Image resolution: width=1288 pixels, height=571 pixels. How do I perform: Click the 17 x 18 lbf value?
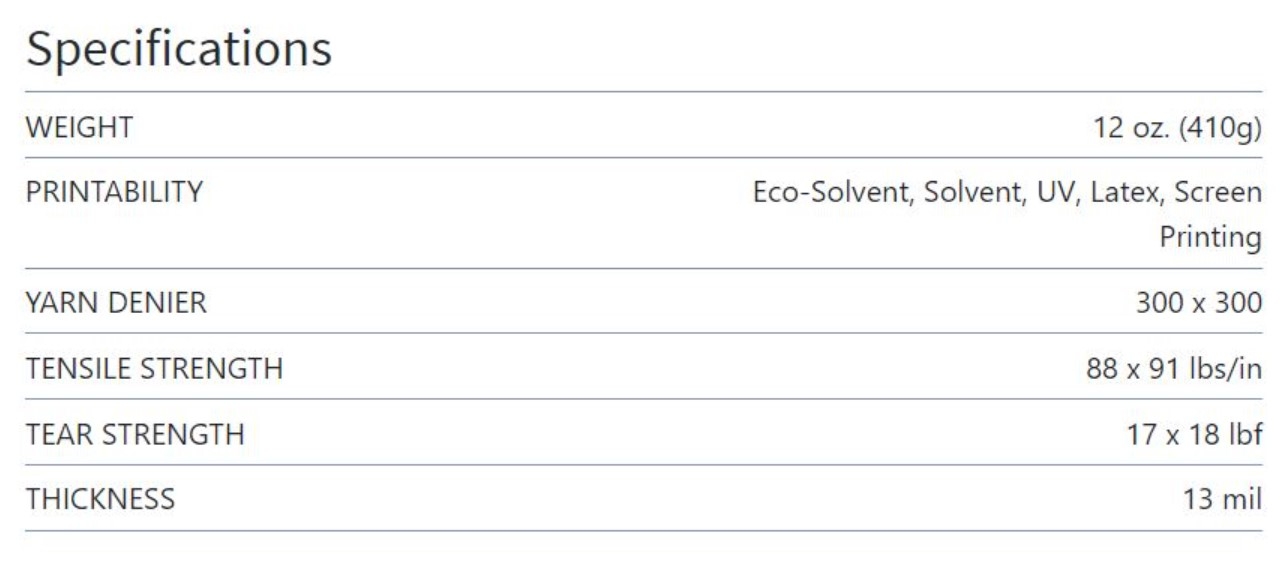(1194, 434)
